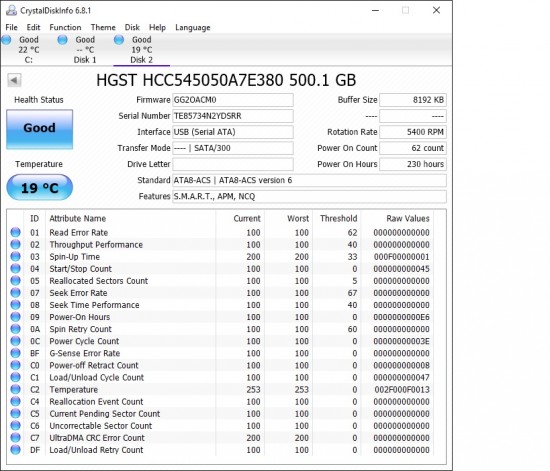Click the CrystalDiskInfo app icon in title bar
550x471 pixels.
11,11
